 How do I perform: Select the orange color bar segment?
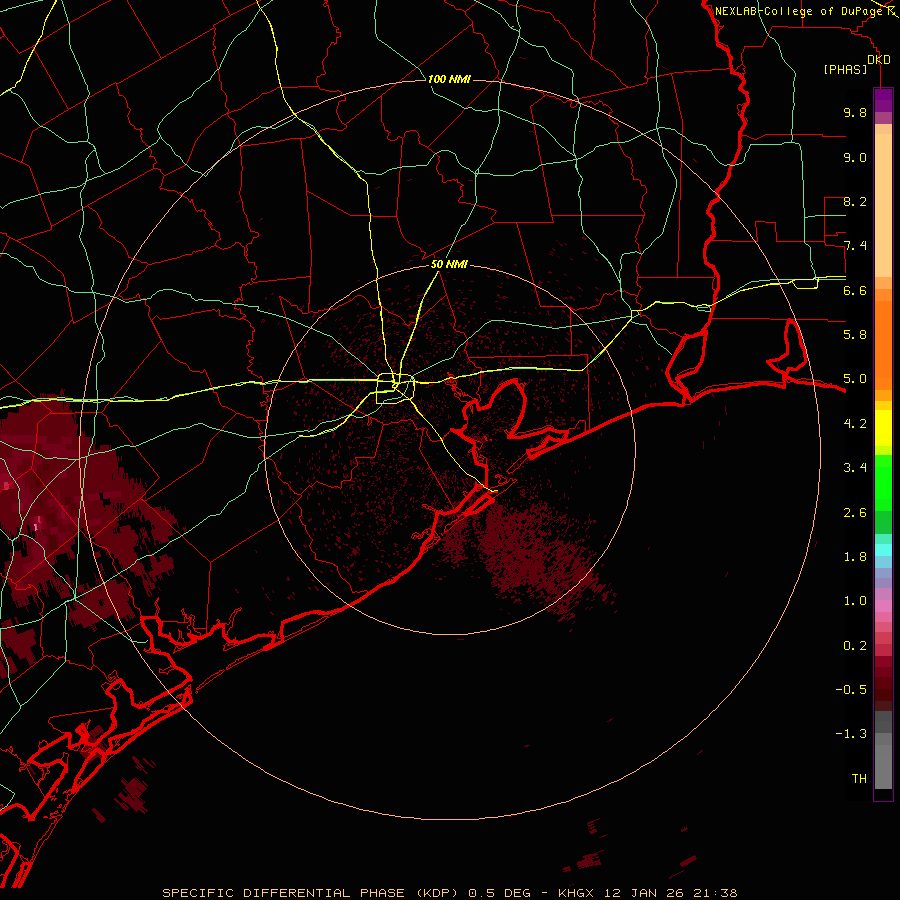point(883,346)
